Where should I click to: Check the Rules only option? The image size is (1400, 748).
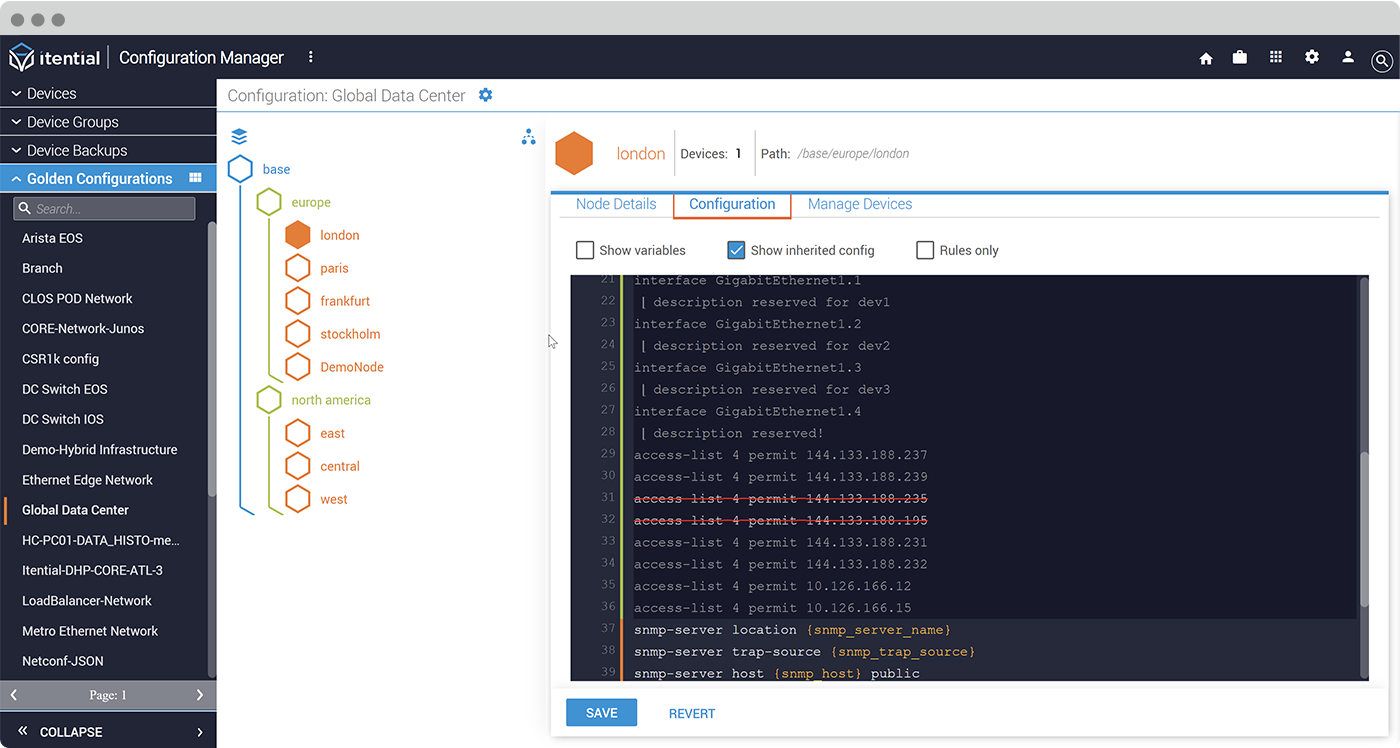pos(925,250)
